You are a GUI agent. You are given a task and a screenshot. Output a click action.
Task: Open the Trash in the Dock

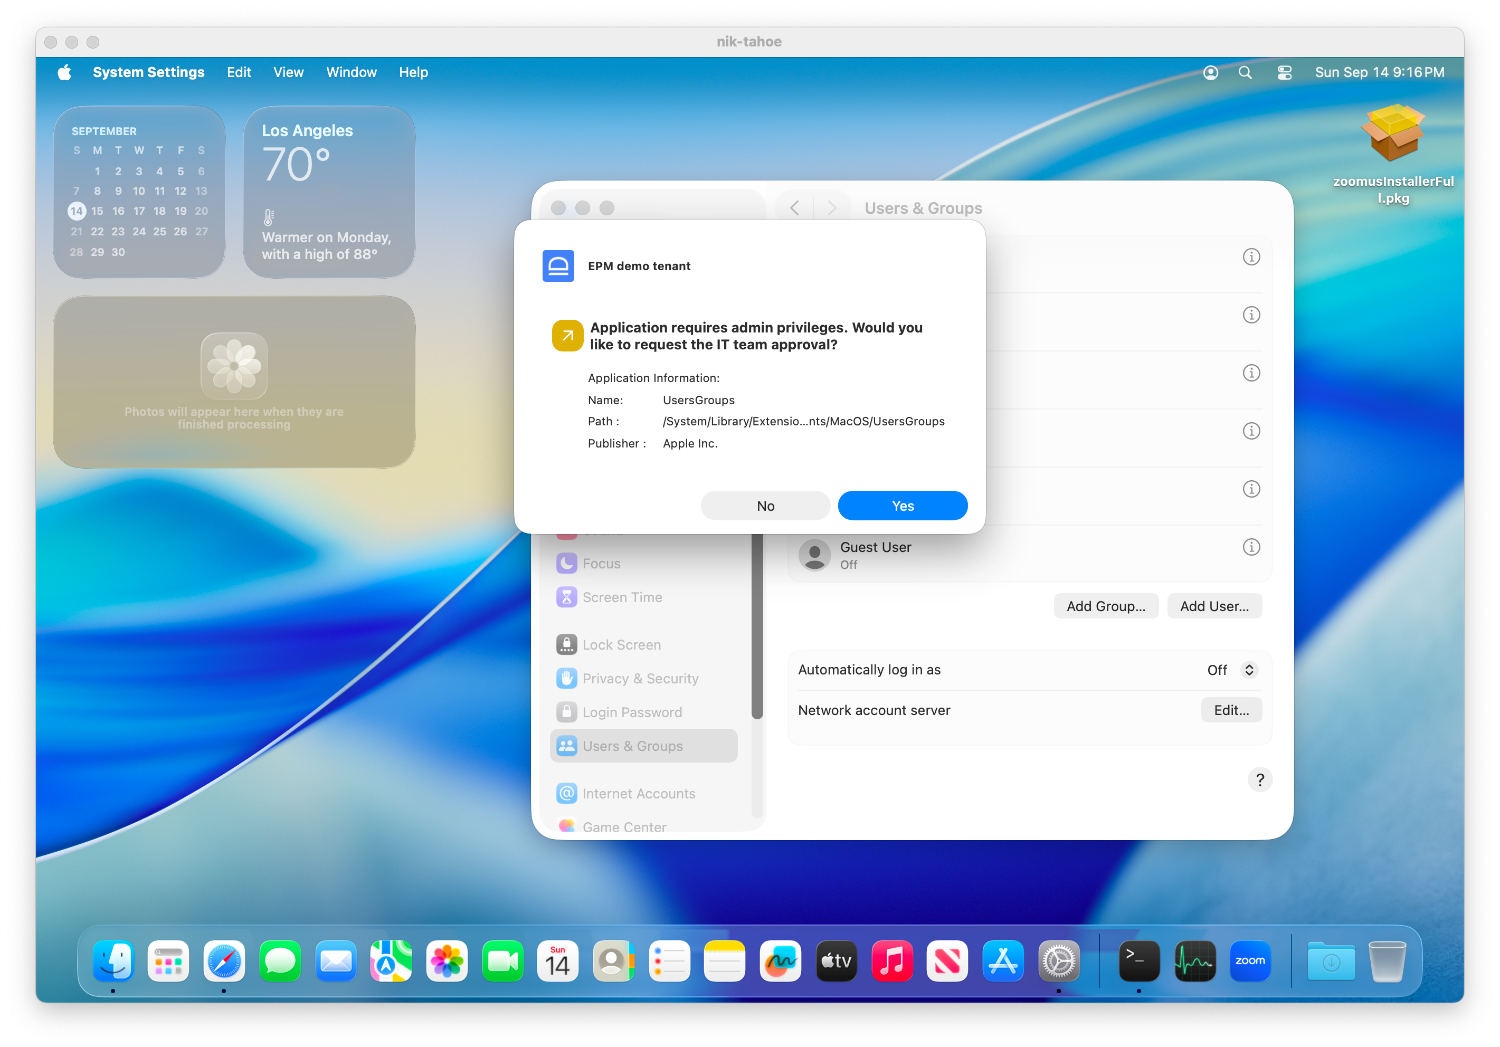coord(1387,962)
